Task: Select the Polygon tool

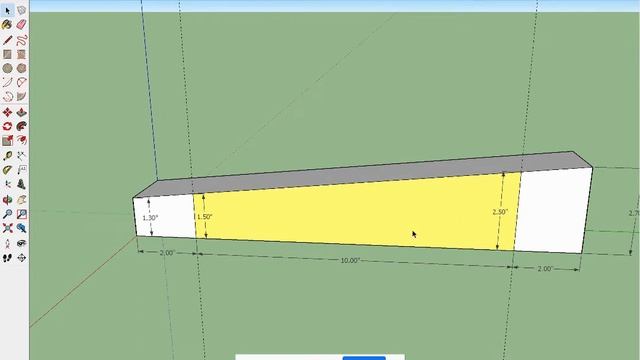Action: click(x=22, y=68)
